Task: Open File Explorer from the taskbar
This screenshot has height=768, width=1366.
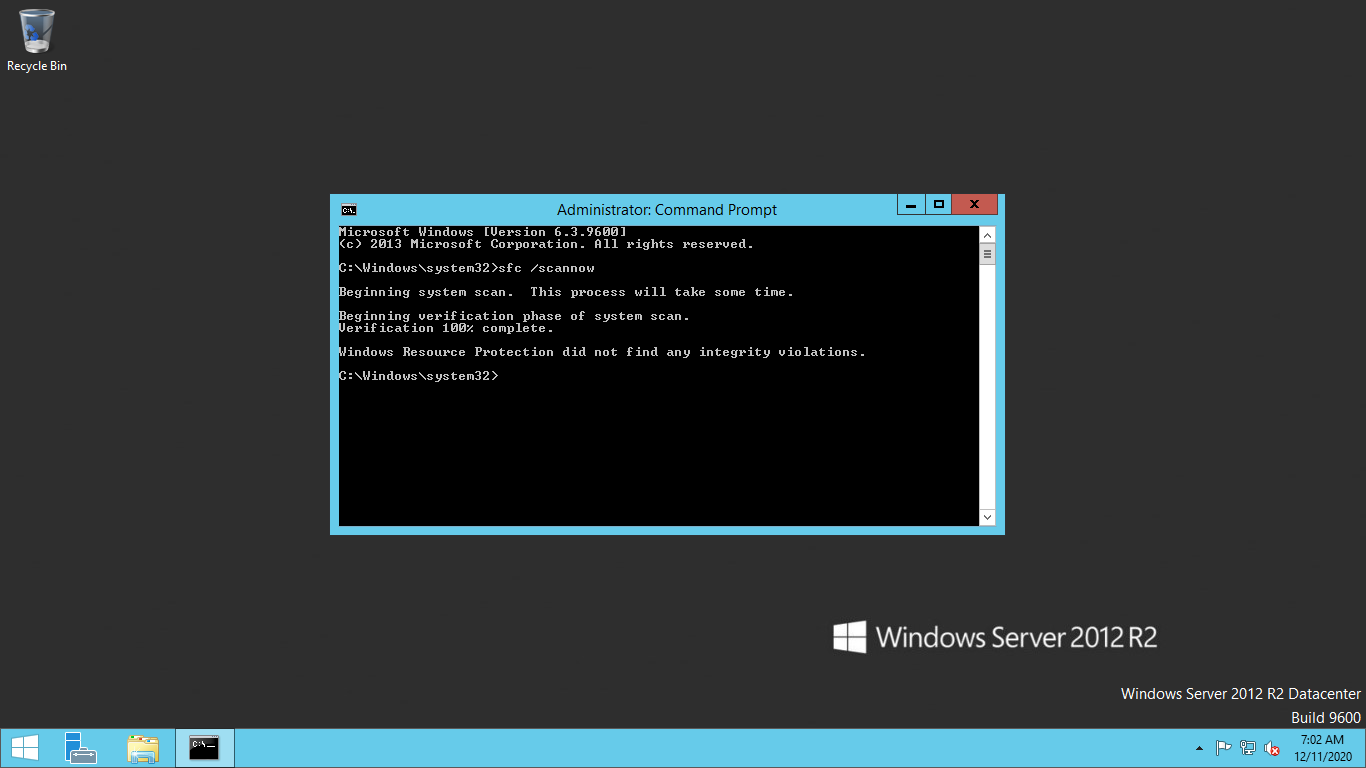Action: [x=143, y=748]
